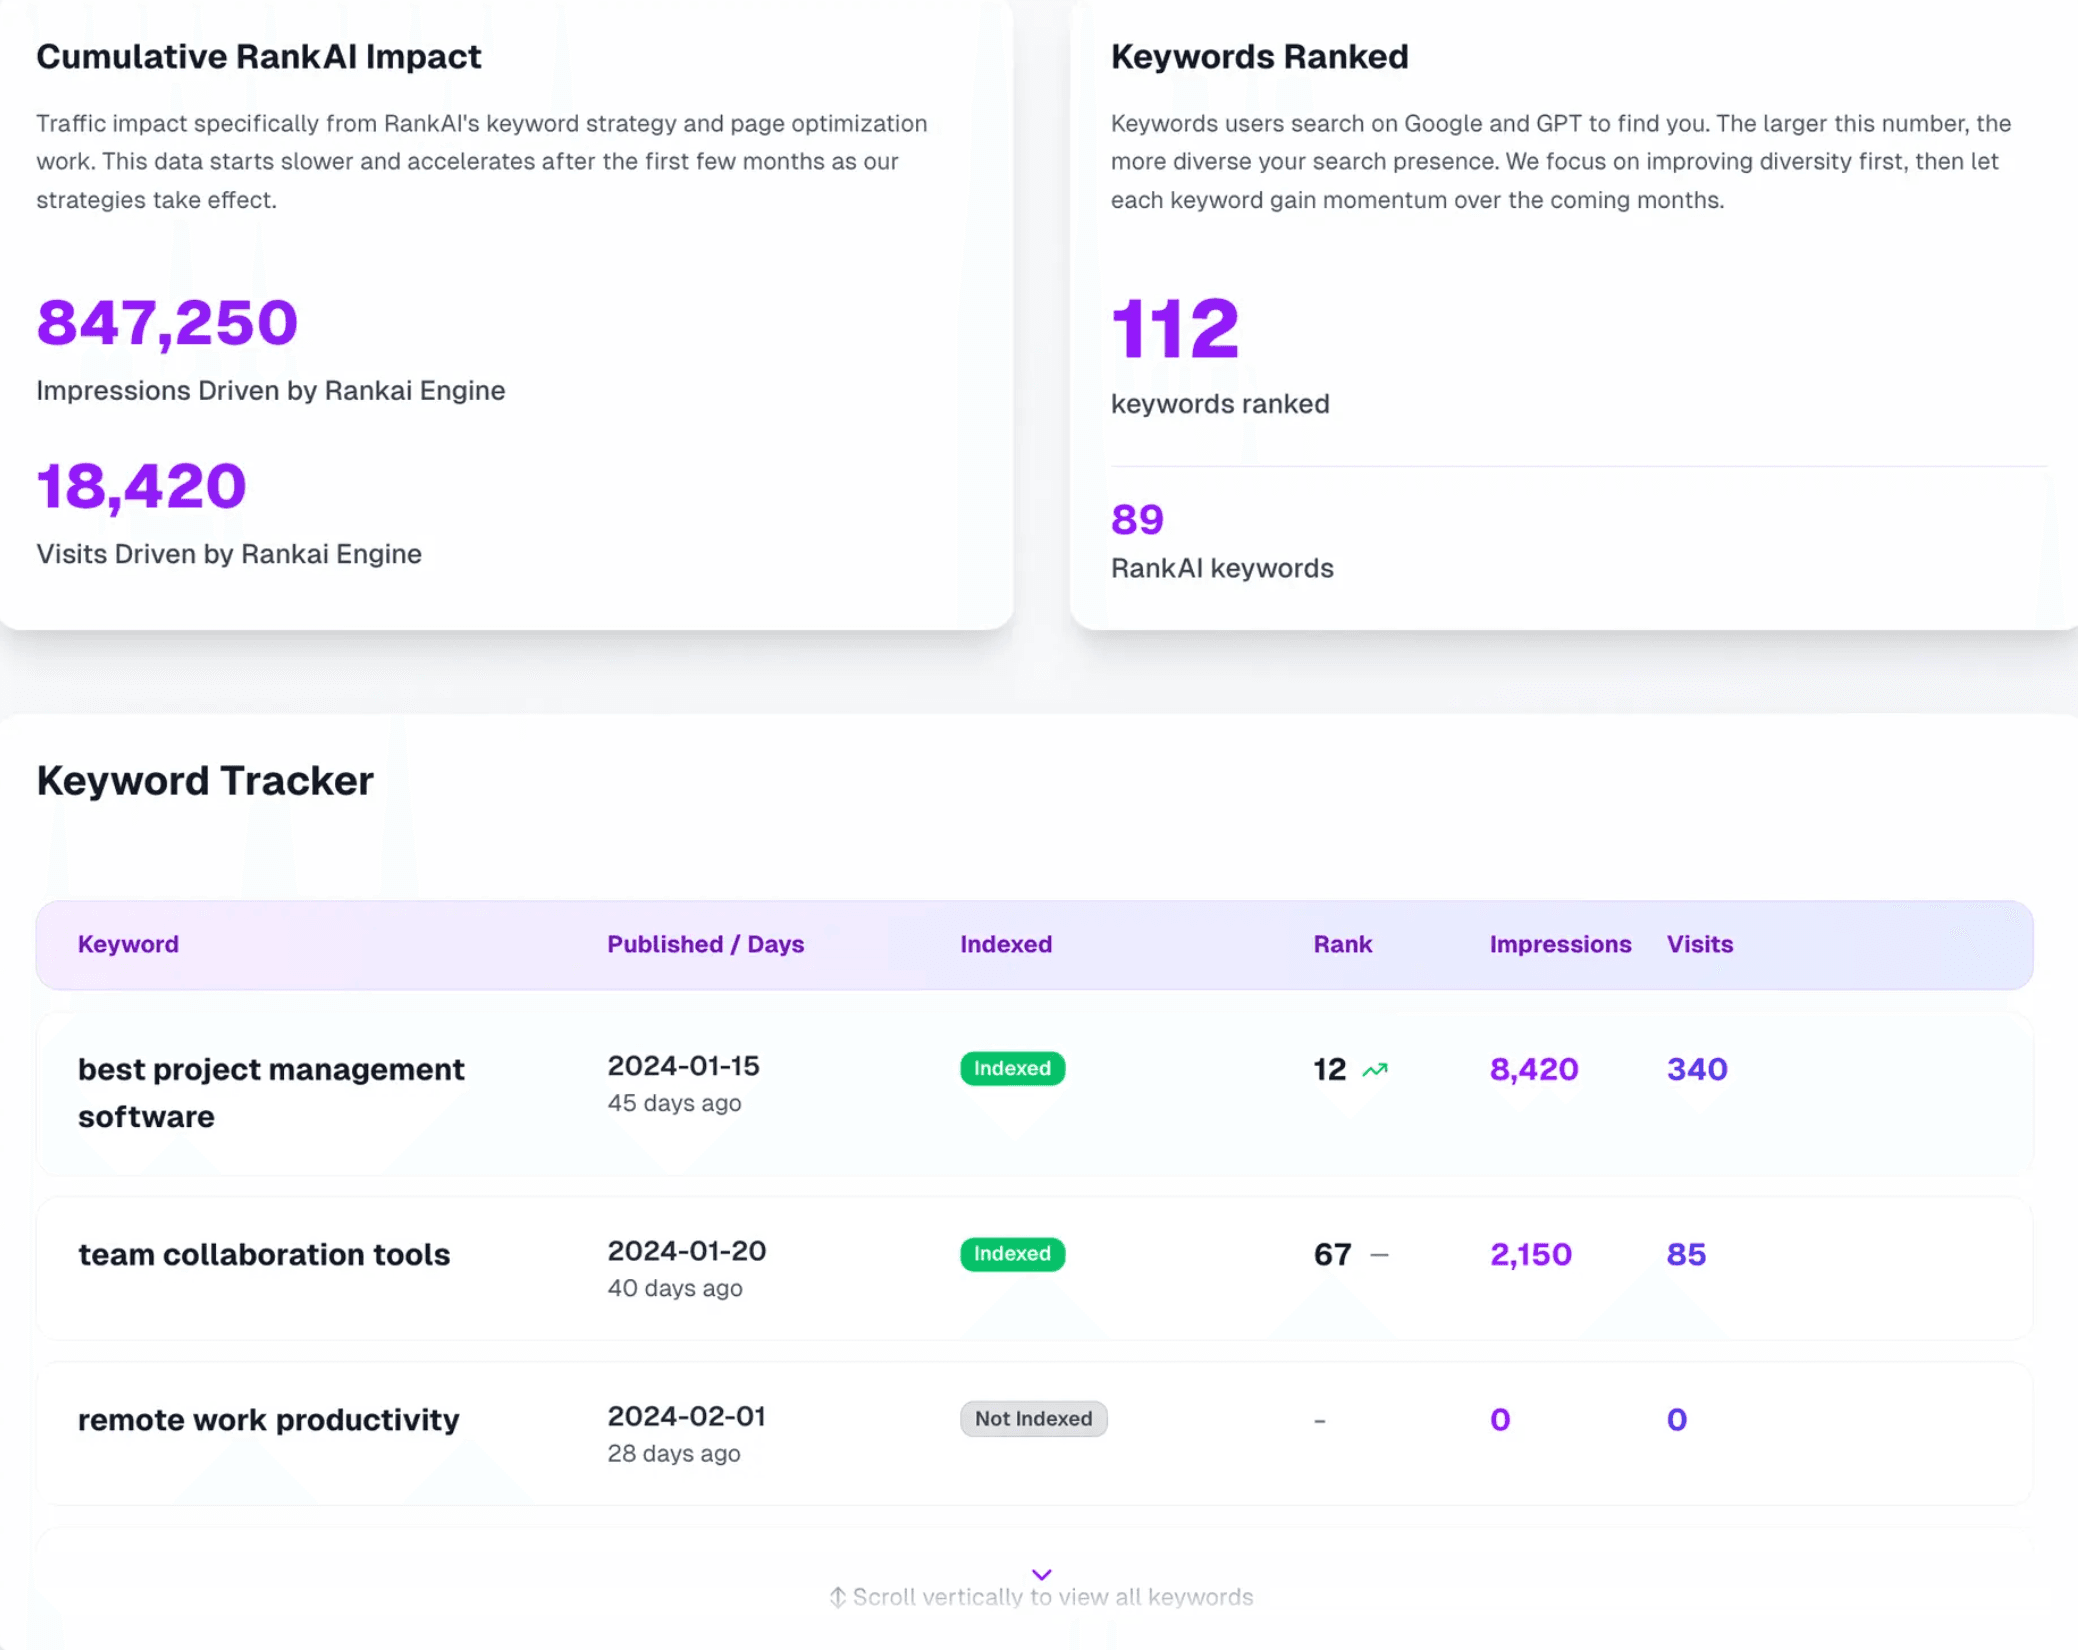Screen dimensions: 2078x1650
Task: Click the Not Indexed badge
Action: point(1033,1418)
